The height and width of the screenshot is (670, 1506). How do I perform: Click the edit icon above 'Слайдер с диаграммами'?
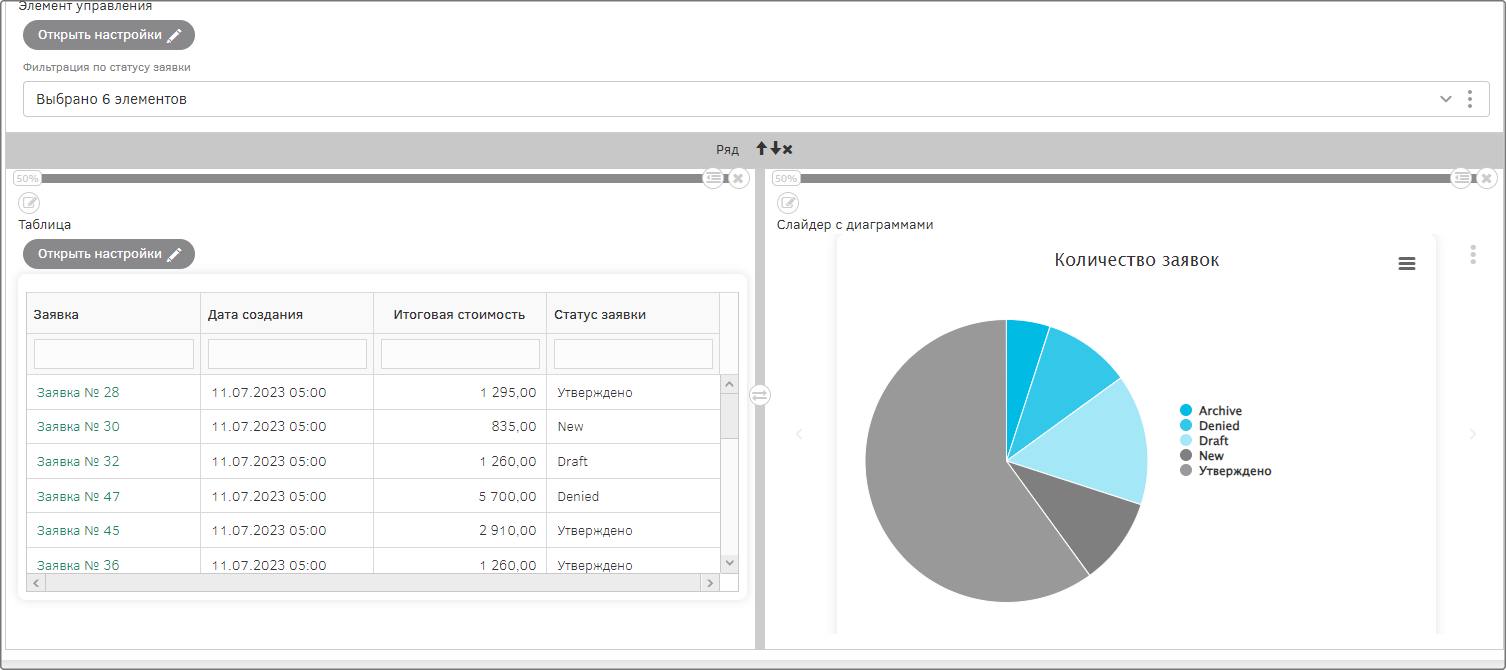tap(788, 203)
